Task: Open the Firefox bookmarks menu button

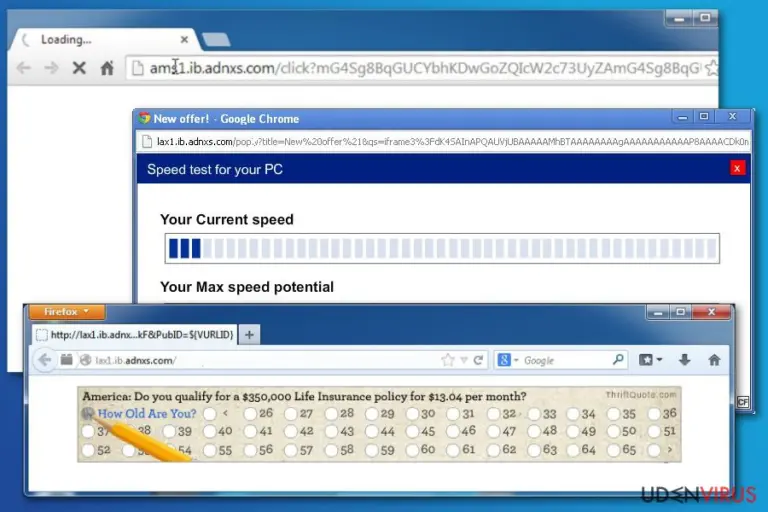Action: coord(650,360)
